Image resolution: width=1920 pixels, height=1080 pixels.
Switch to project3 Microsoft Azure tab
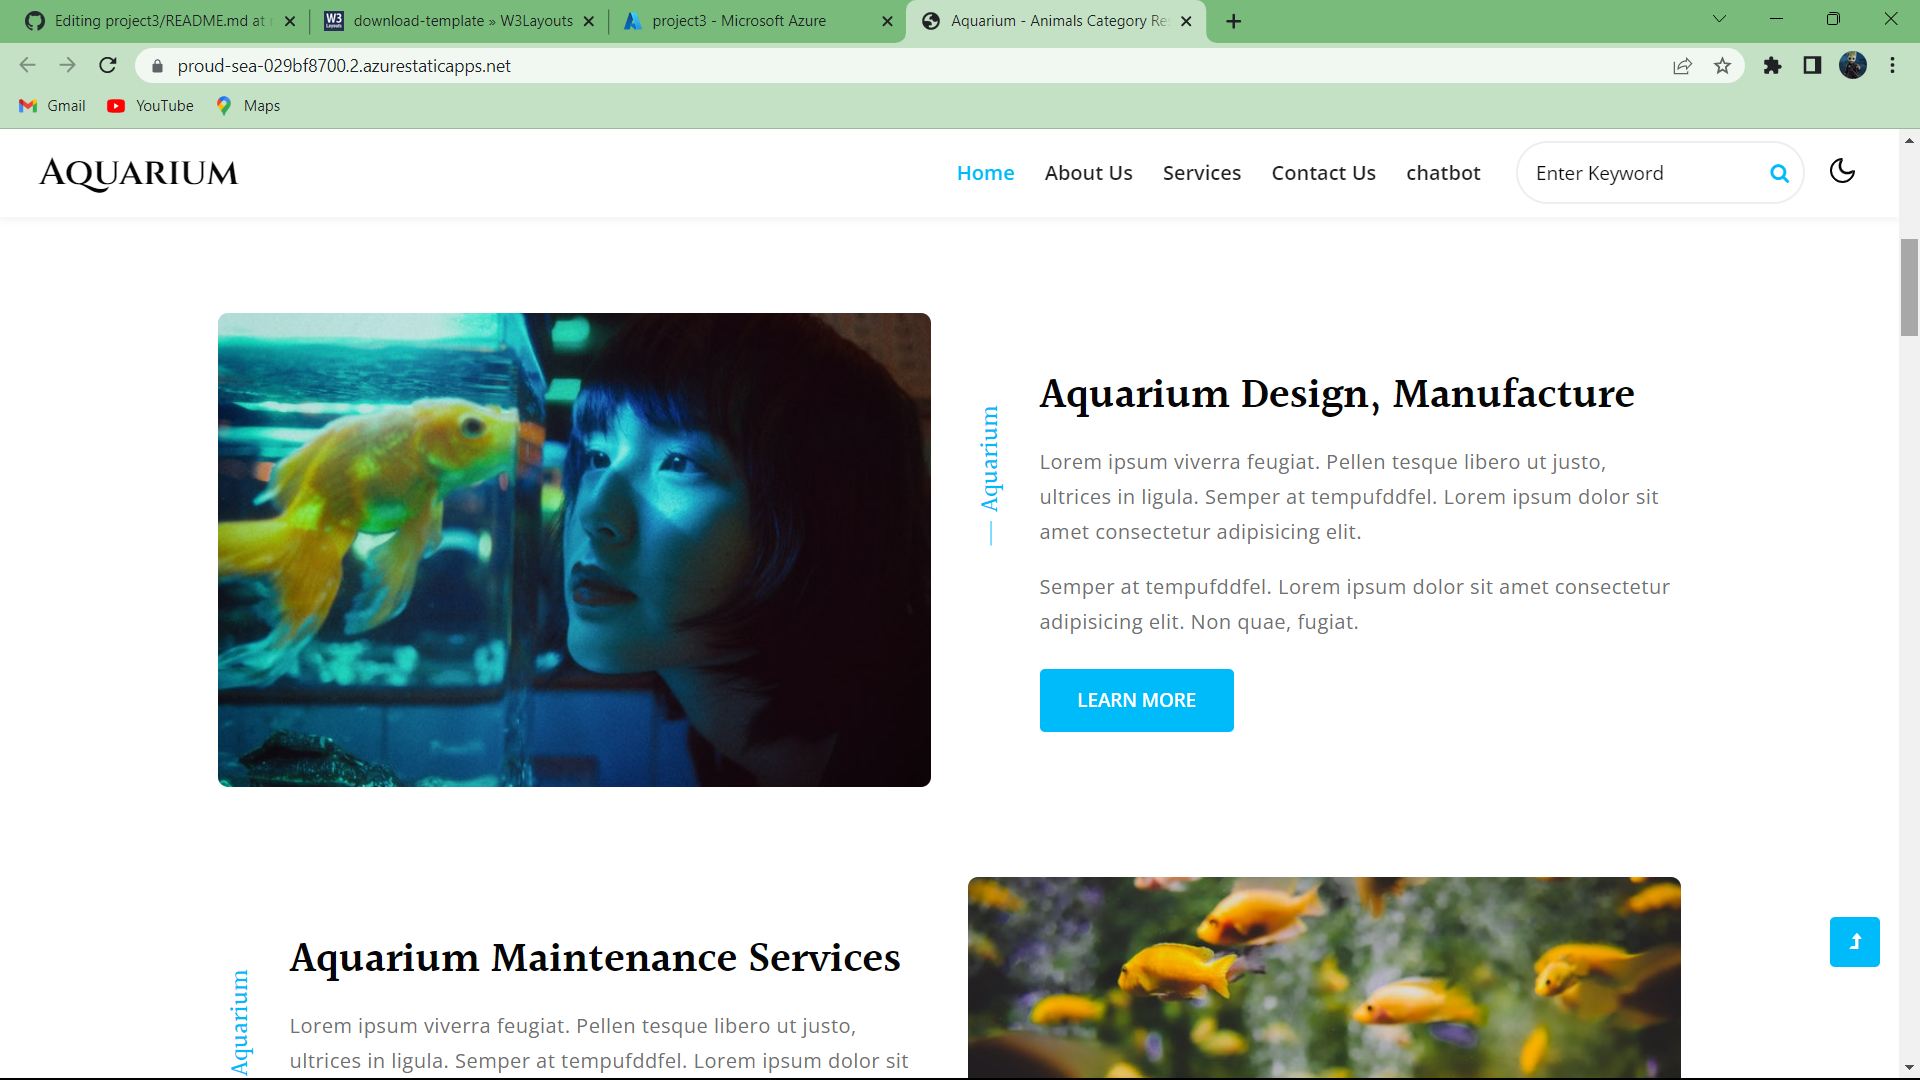point(738,21)
